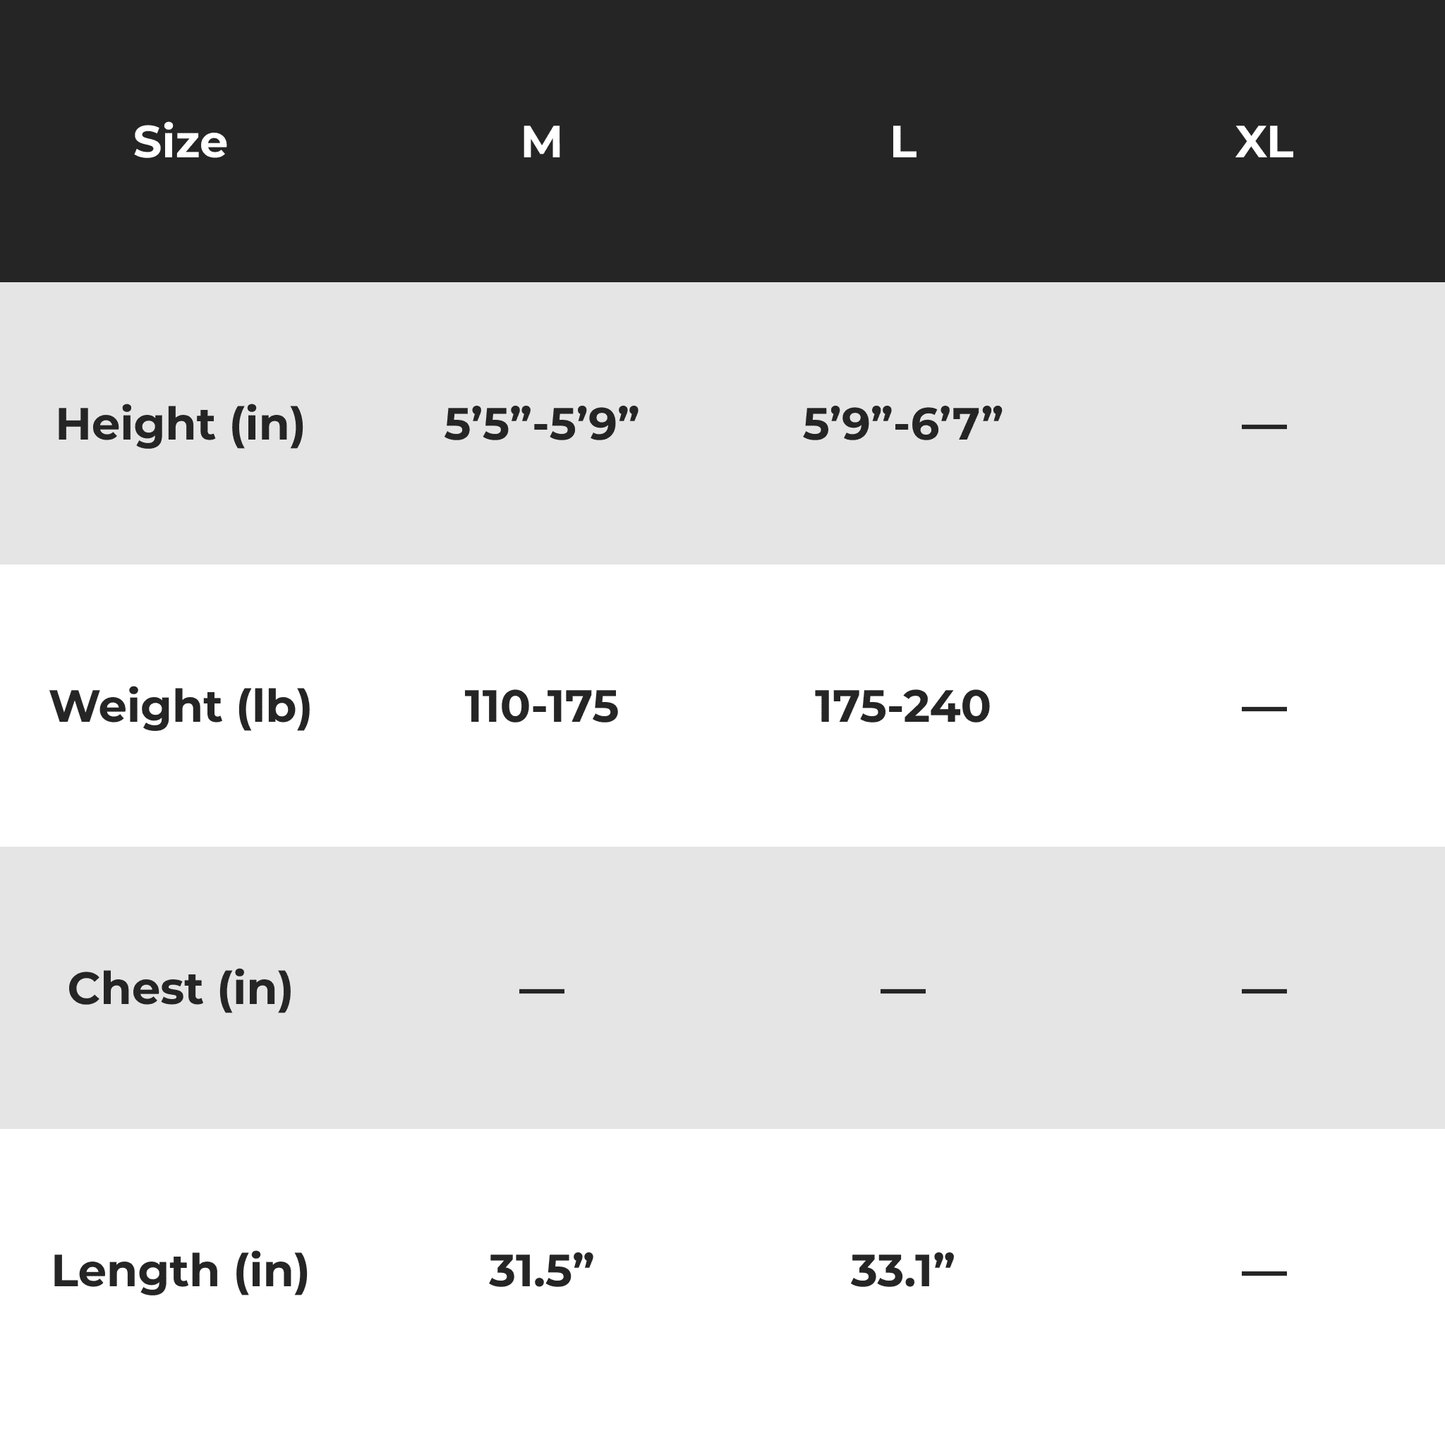The image size is (1445, 1445).
Task: Select the L size header
Action: (903, 142)
